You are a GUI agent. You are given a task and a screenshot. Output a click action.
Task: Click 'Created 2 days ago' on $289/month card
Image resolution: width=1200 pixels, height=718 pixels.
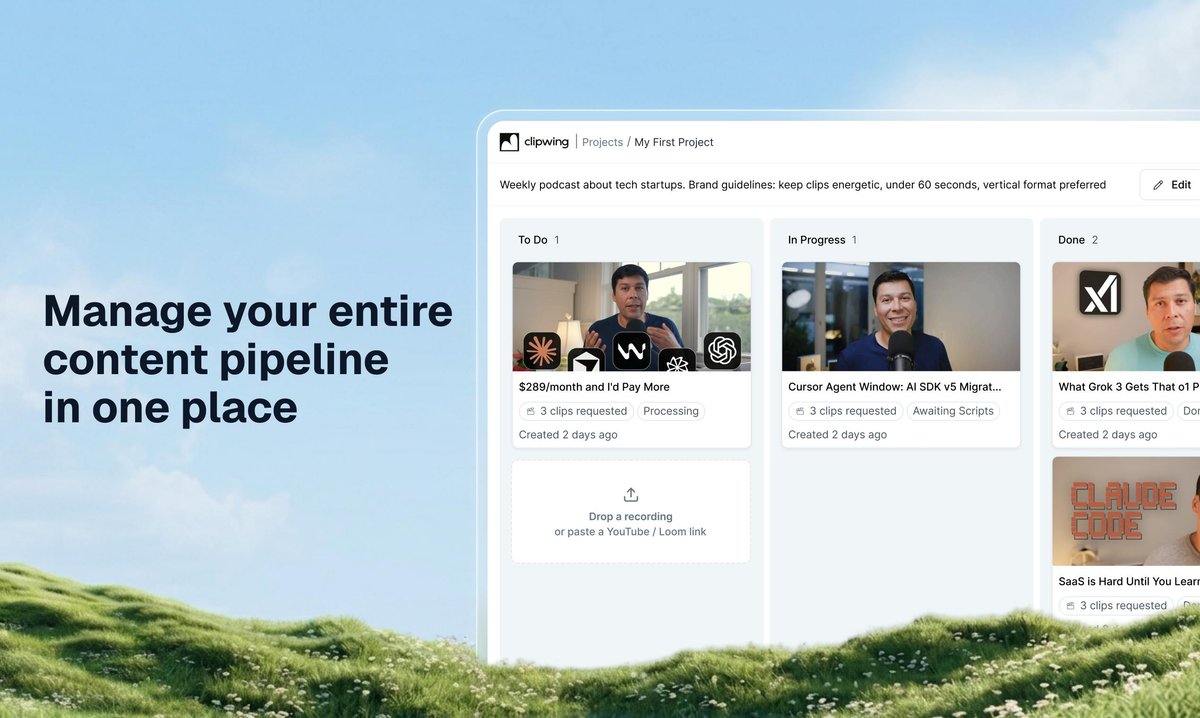point(568,435)
